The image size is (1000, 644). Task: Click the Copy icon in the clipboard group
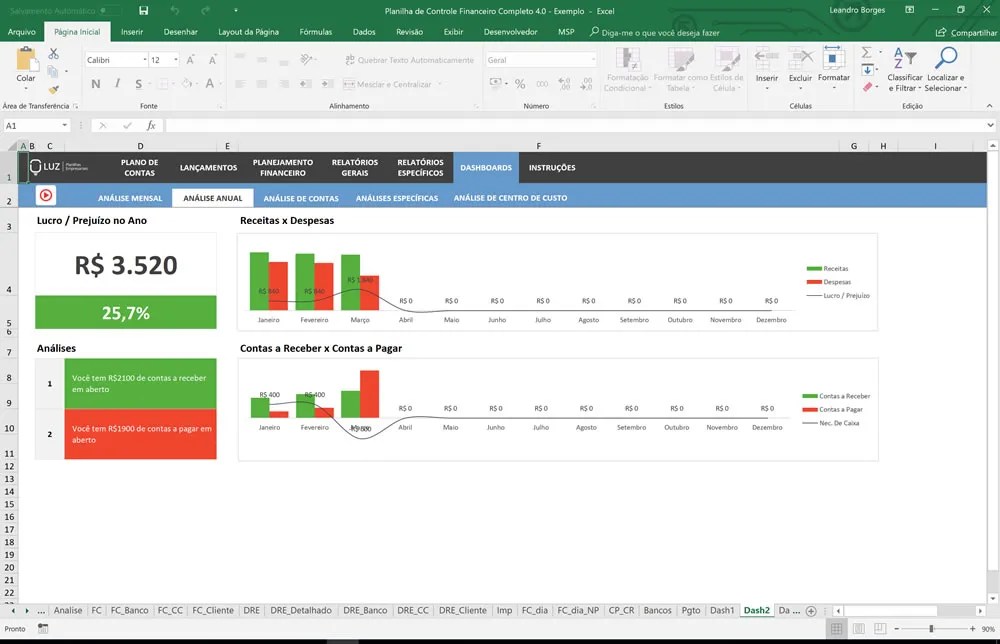(51, 71)
